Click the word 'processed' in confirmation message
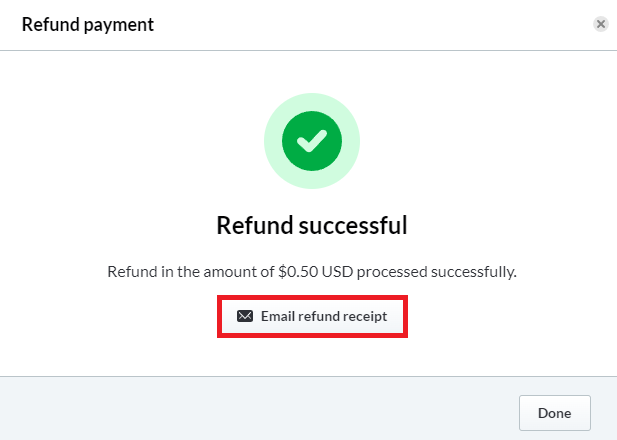 pyautogui.click(x=392, y=272)
